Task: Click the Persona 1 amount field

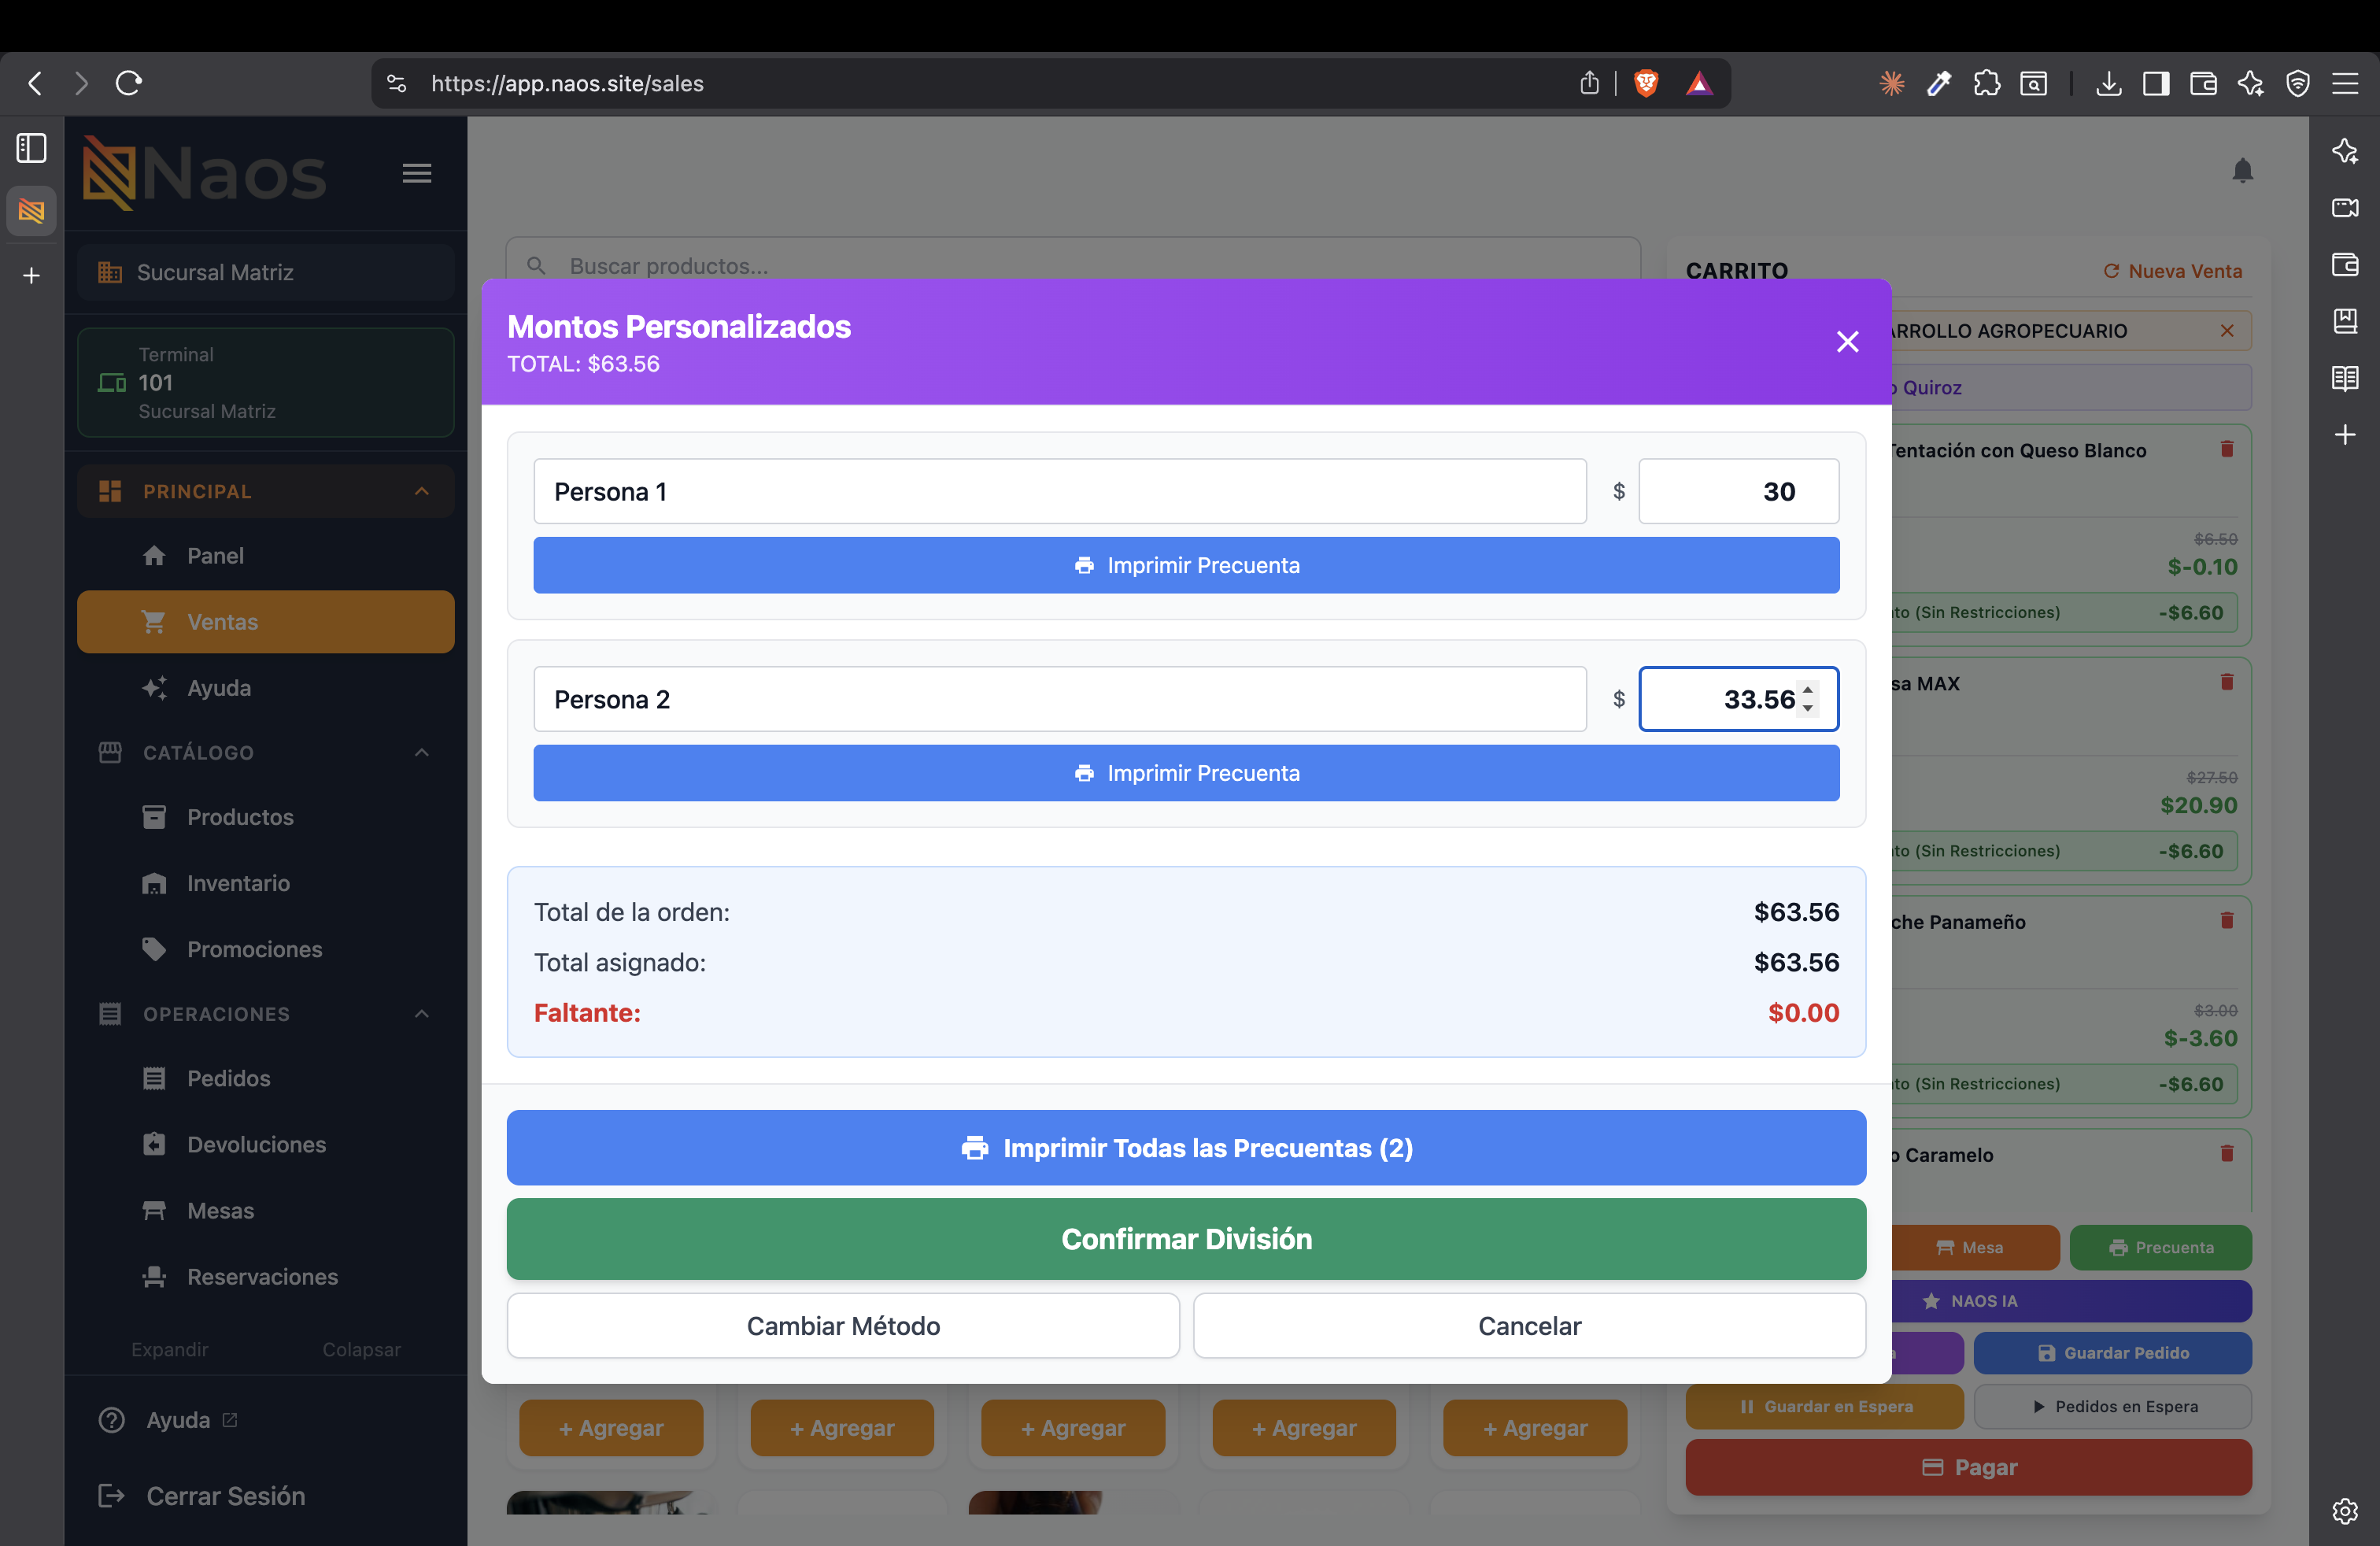Action: point(1738,491)
